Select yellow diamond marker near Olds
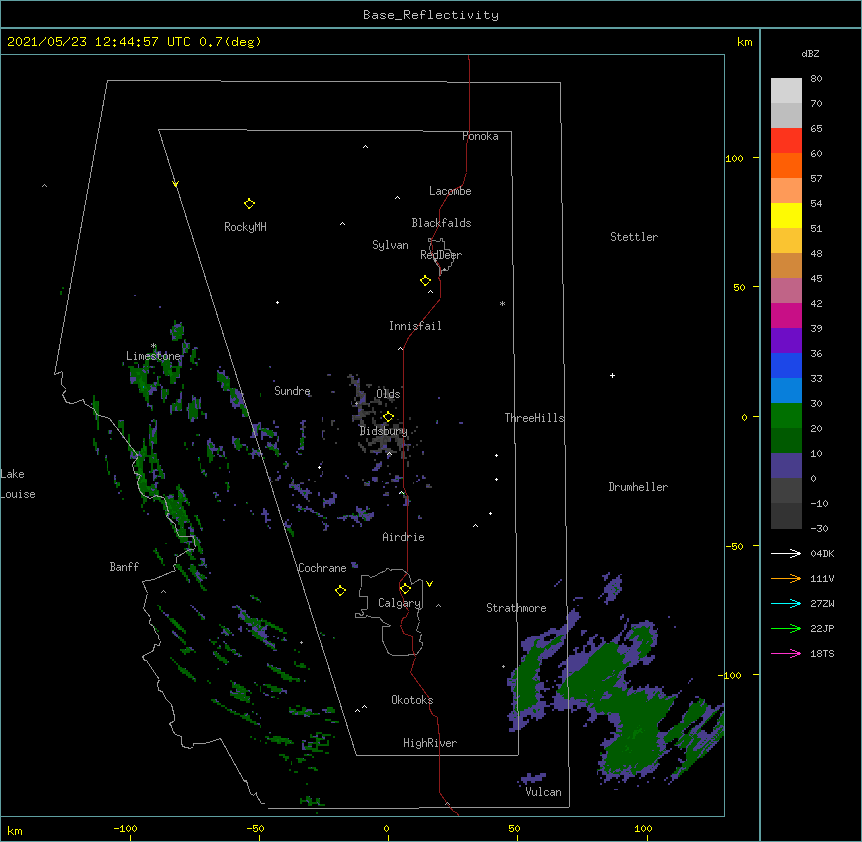The width and height of the screenshot is (862, 842). tap(388, 416)
